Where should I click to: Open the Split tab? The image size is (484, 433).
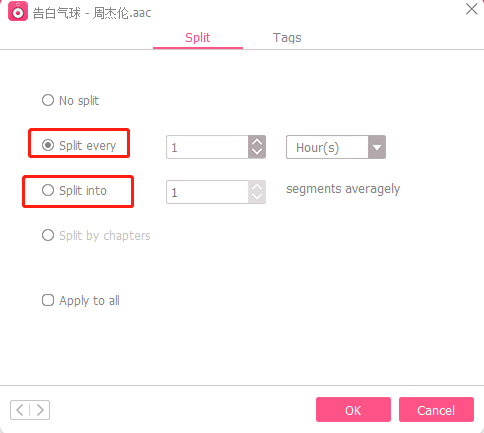[198, 38]
